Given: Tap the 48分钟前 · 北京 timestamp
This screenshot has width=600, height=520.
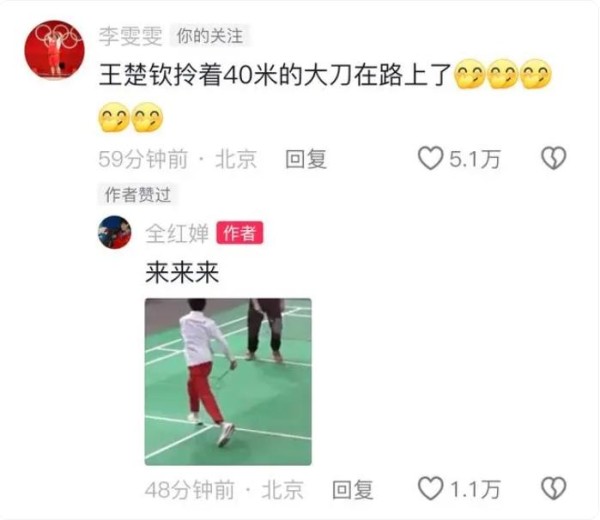Looking at the screenshot, I should point(224,489).
